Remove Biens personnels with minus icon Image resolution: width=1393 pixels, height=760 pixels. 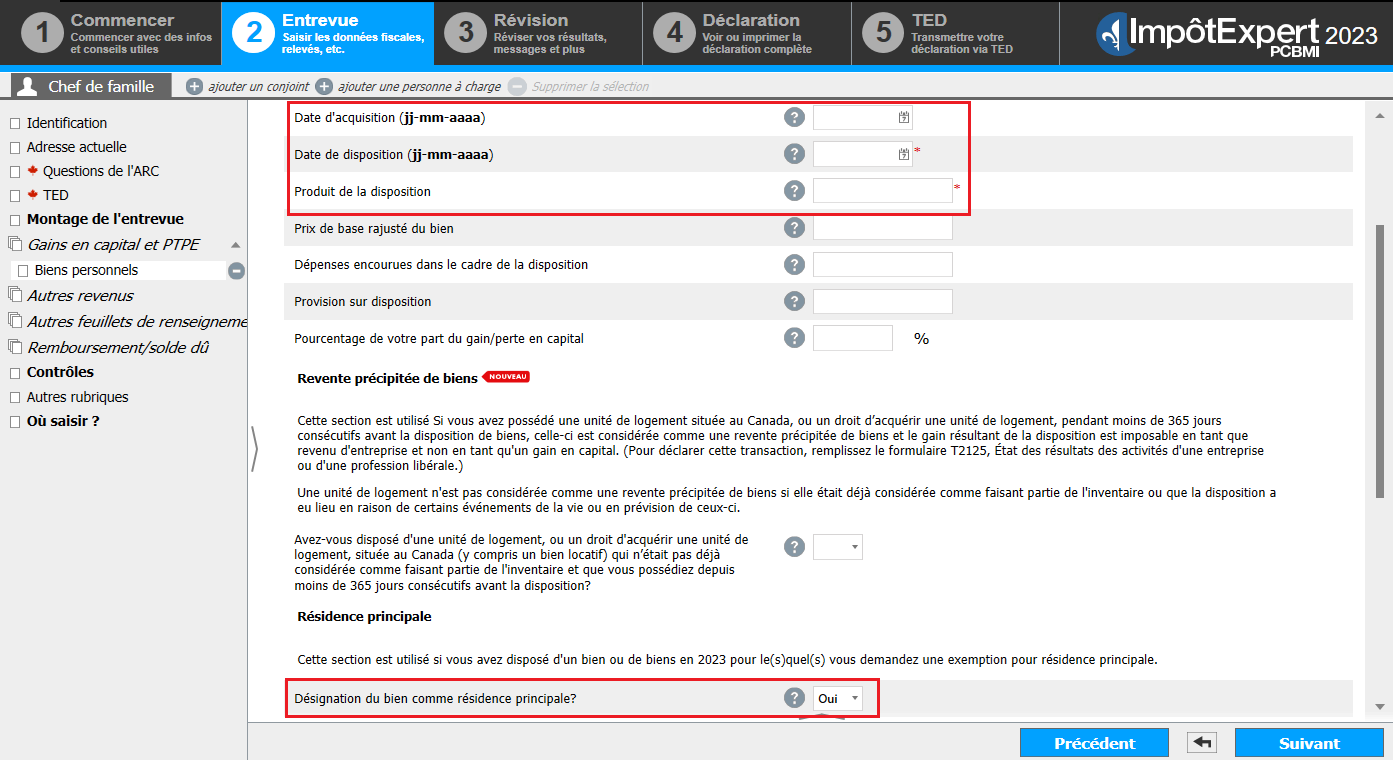coord(237,270)
